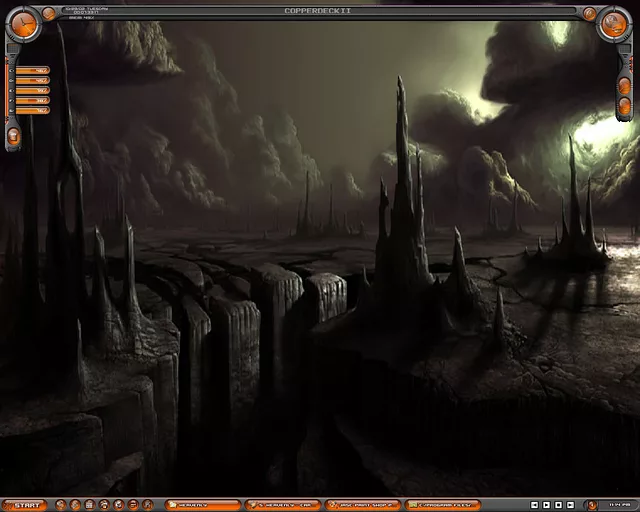Image resolution: width=640 pixels, height=512 pixels.
Task: Click the small orange orb beside the clock
Action: 49,14
